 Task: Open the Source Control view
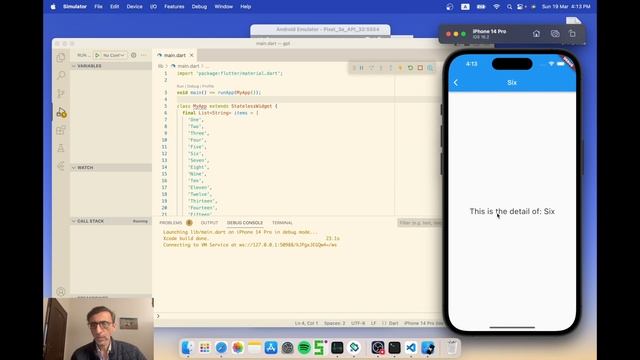pos(61,93)
